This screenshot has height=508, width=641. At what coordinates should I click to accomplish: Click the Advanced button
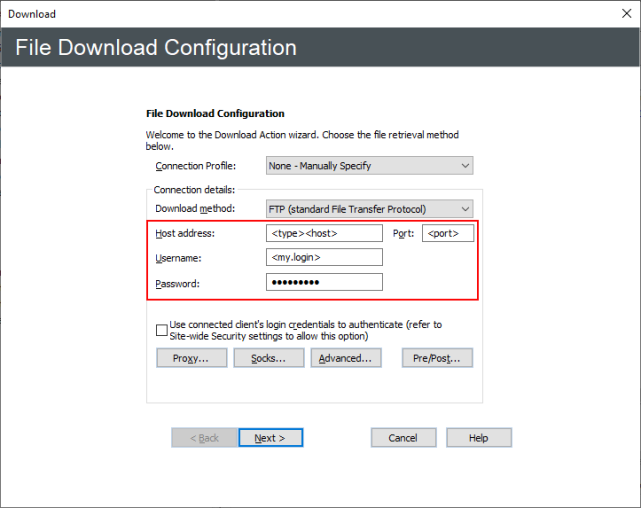(x=345, y=358)
